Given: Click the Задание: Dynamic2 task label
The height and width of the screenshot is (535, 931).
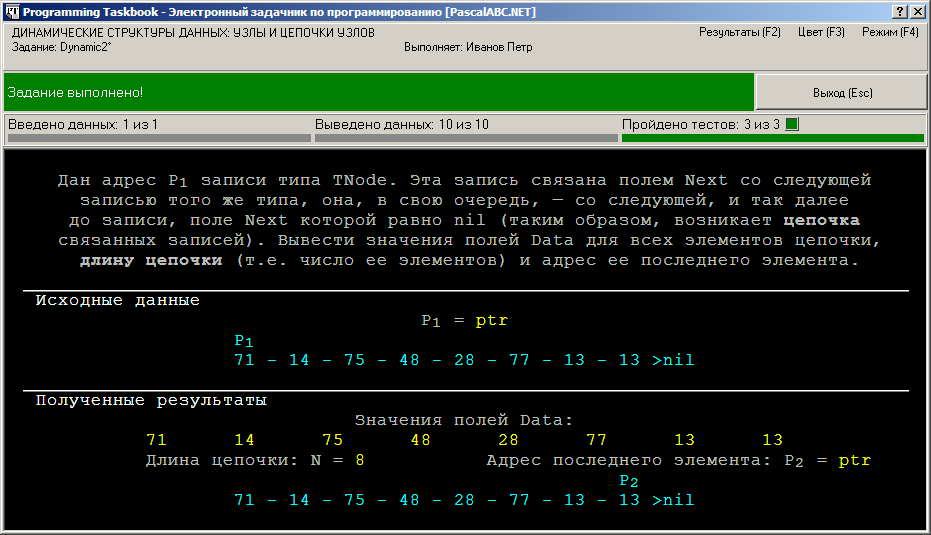Looking at the screenshot, I should (x=61, y=47).
